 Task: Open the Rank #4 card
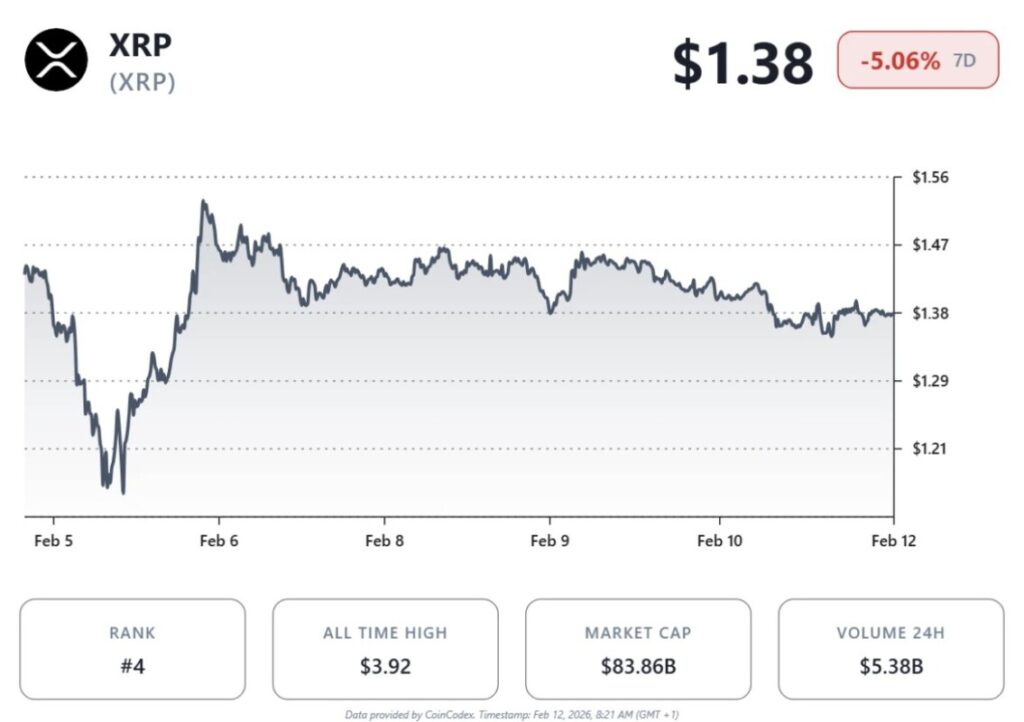click(132, 649)
